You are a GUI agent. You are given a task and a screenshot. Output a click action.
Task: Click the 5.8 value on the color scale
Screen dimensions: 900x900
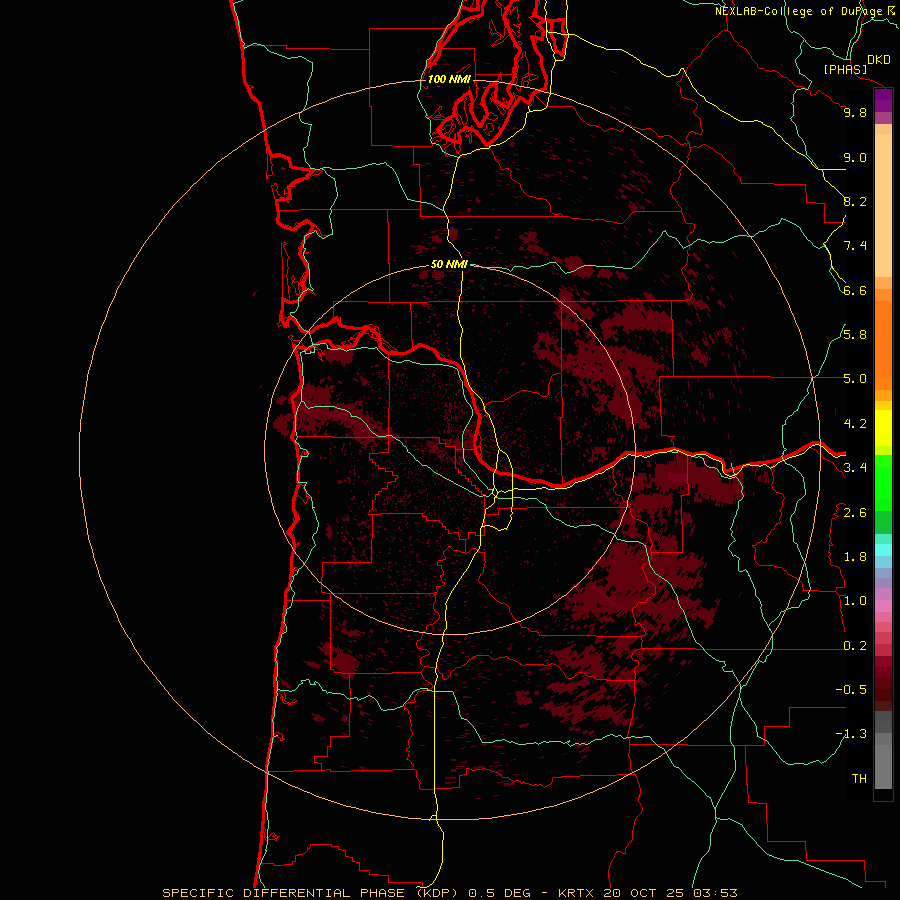(855, 335)
